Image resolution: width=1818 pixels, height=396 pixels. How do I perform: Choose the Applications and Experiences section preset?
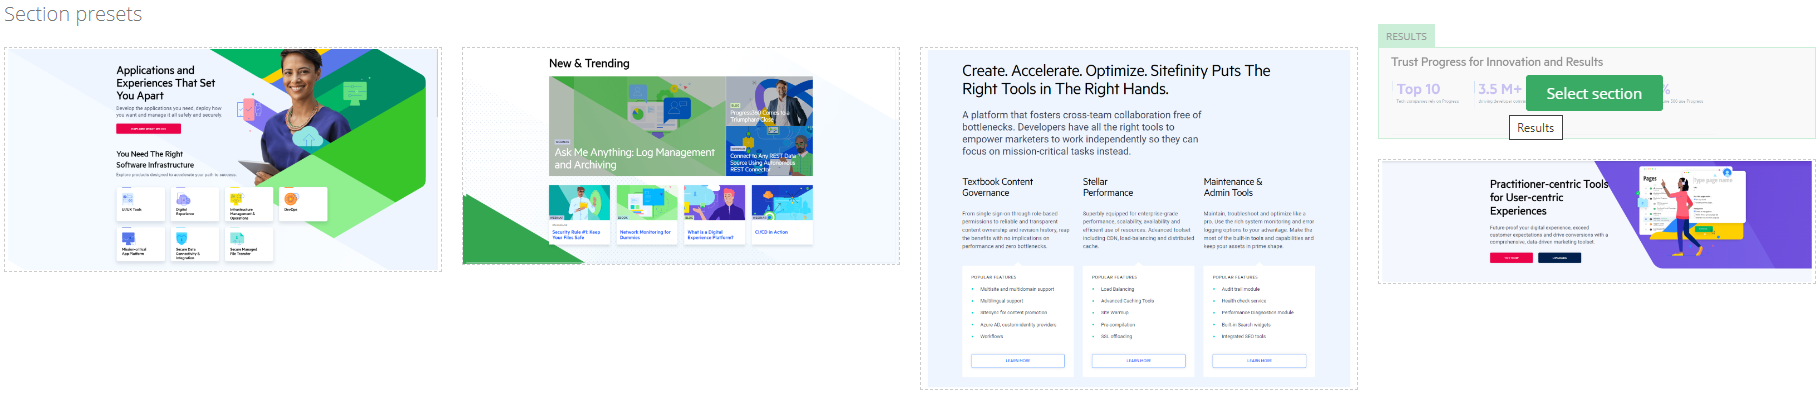223,159
